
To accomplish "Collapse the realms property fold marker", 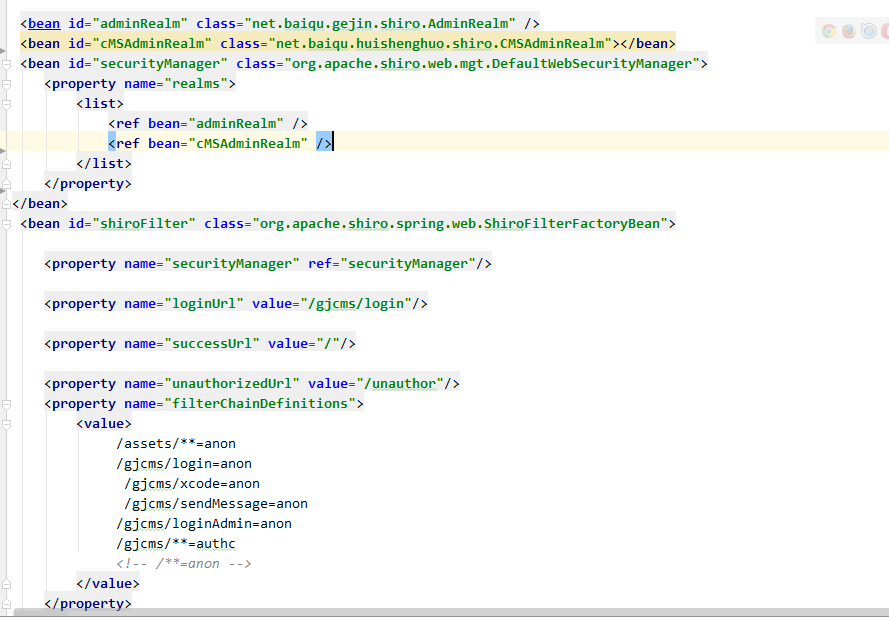I will pos(7,84).
